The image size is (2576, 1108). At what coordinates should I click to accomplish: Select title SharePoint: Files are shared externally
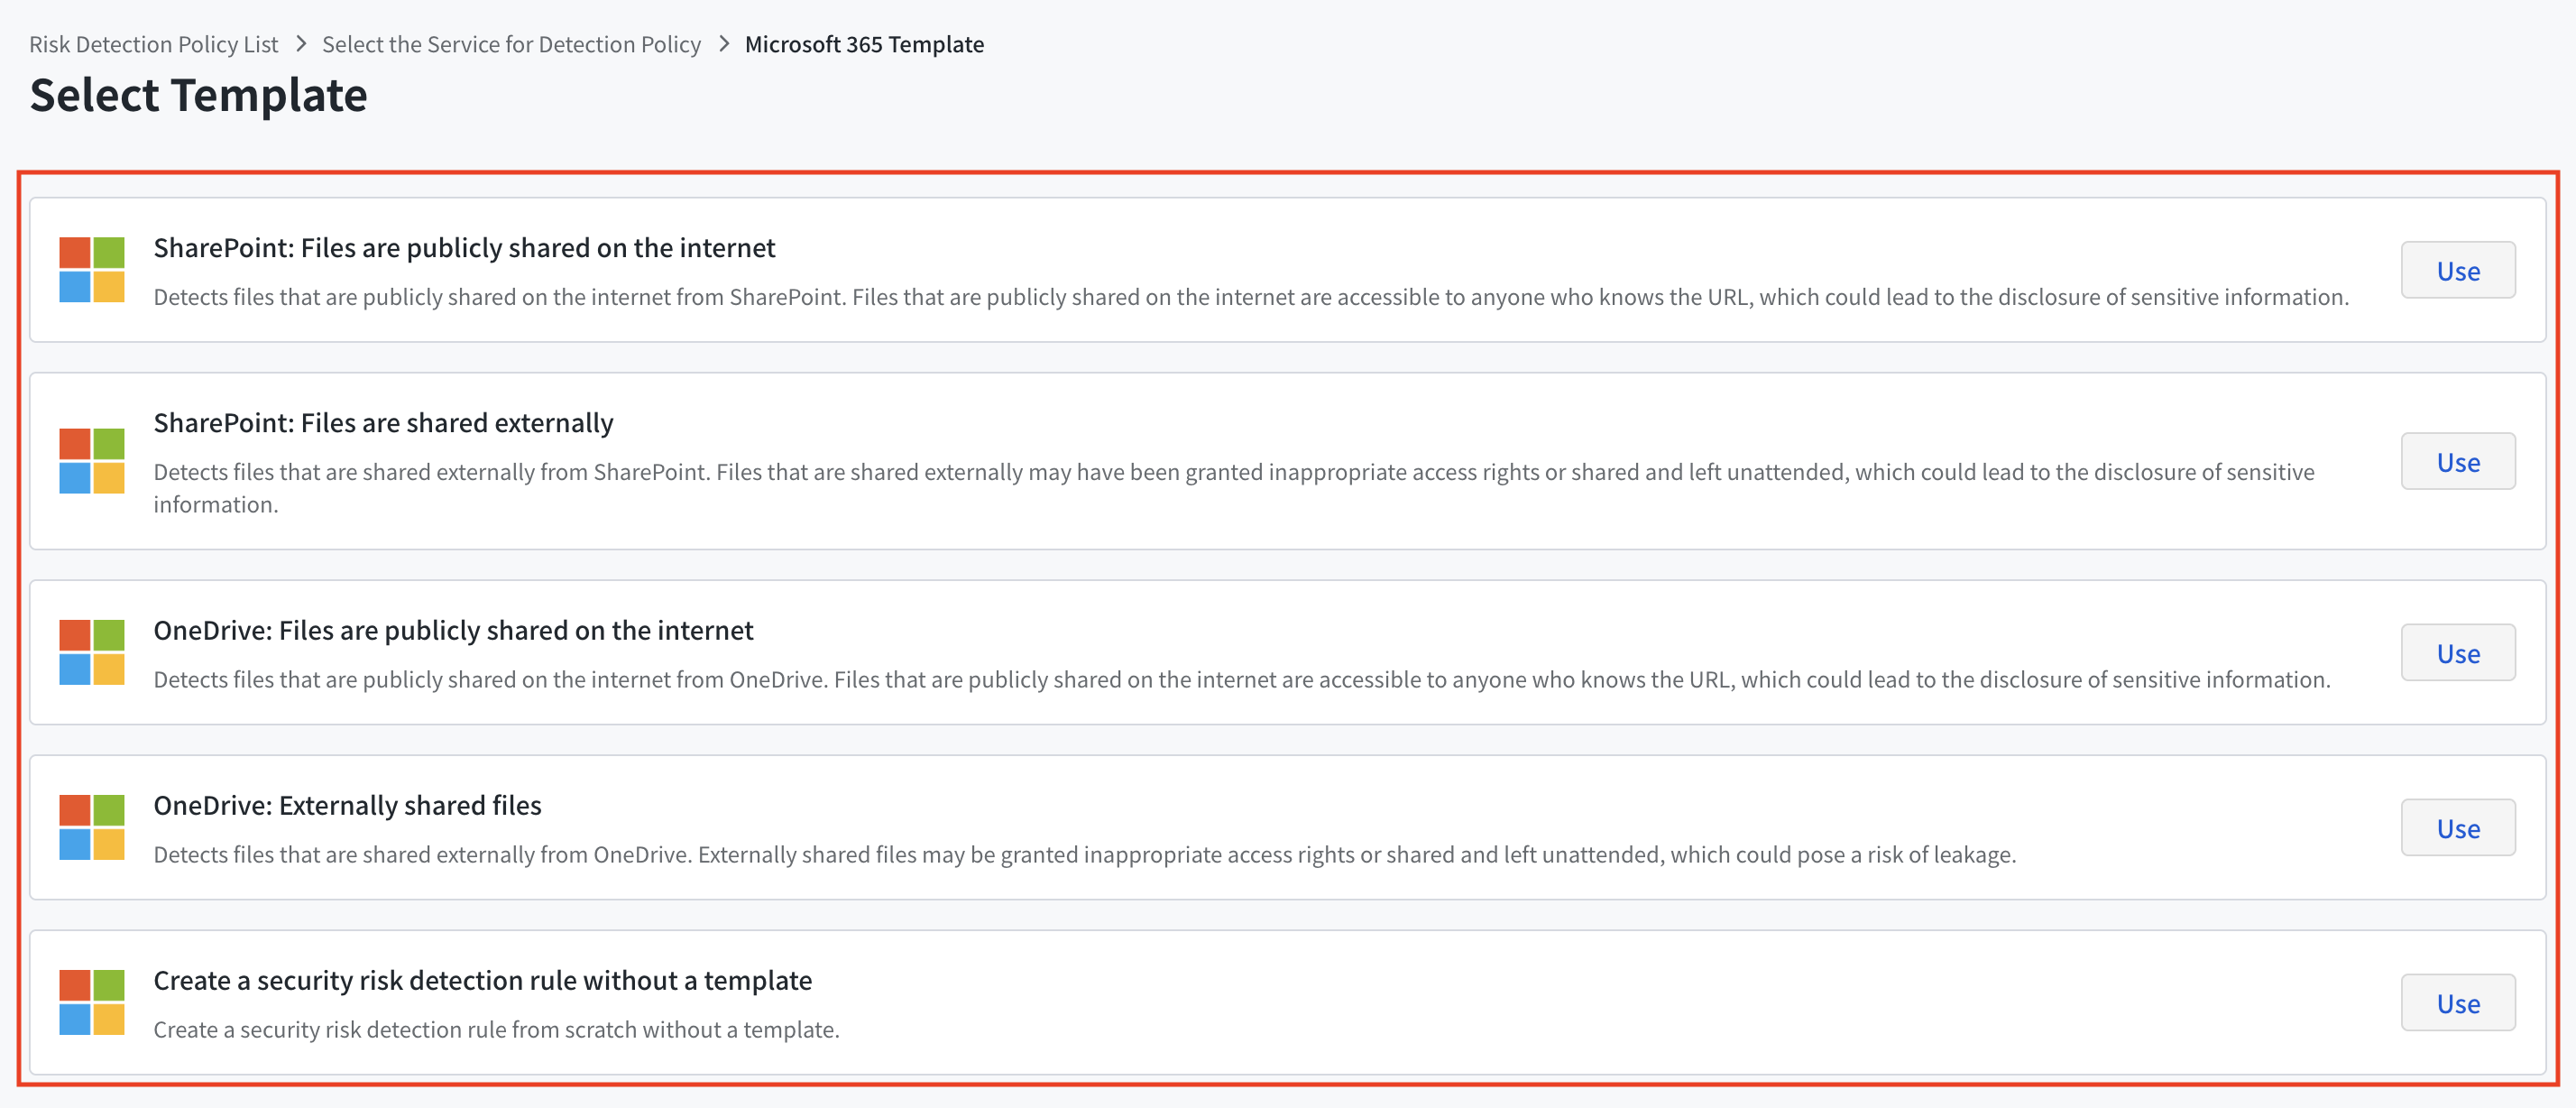383,422
